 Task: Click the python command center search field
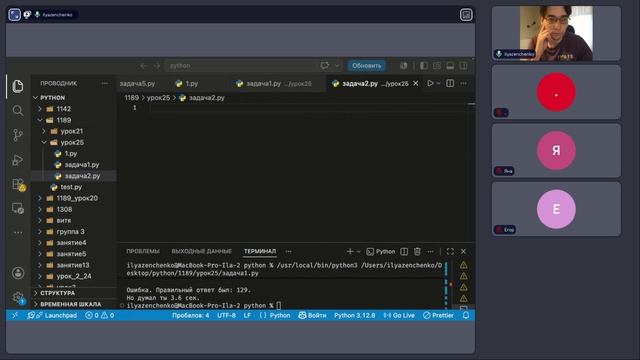242,66
